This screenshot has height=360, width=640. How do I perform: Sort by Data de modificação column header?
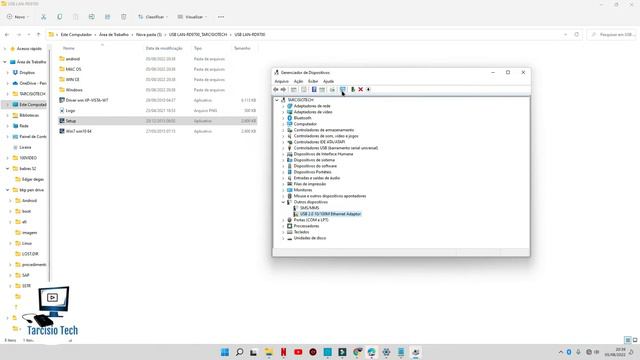click(164, 48)
